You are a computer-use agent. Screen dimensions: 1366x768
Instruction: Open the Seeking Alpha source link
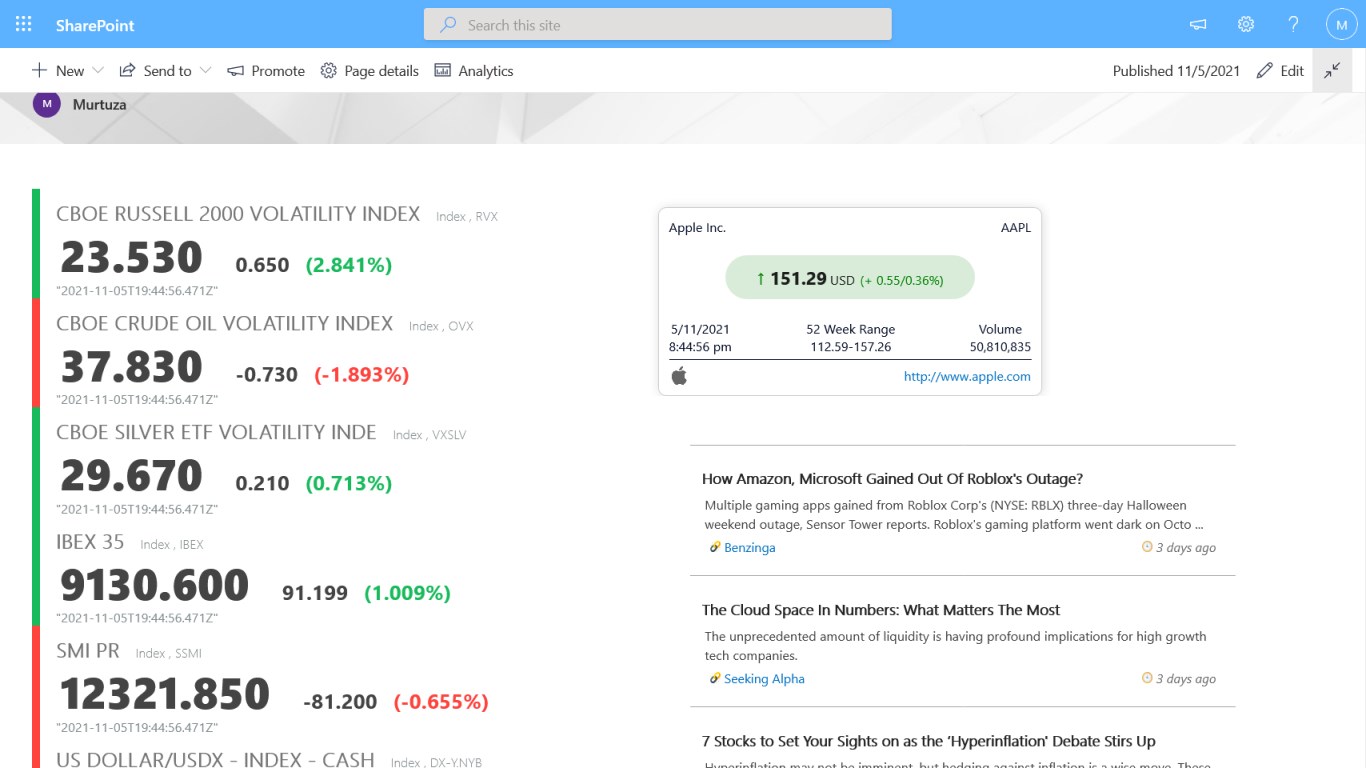coord(764,679)
